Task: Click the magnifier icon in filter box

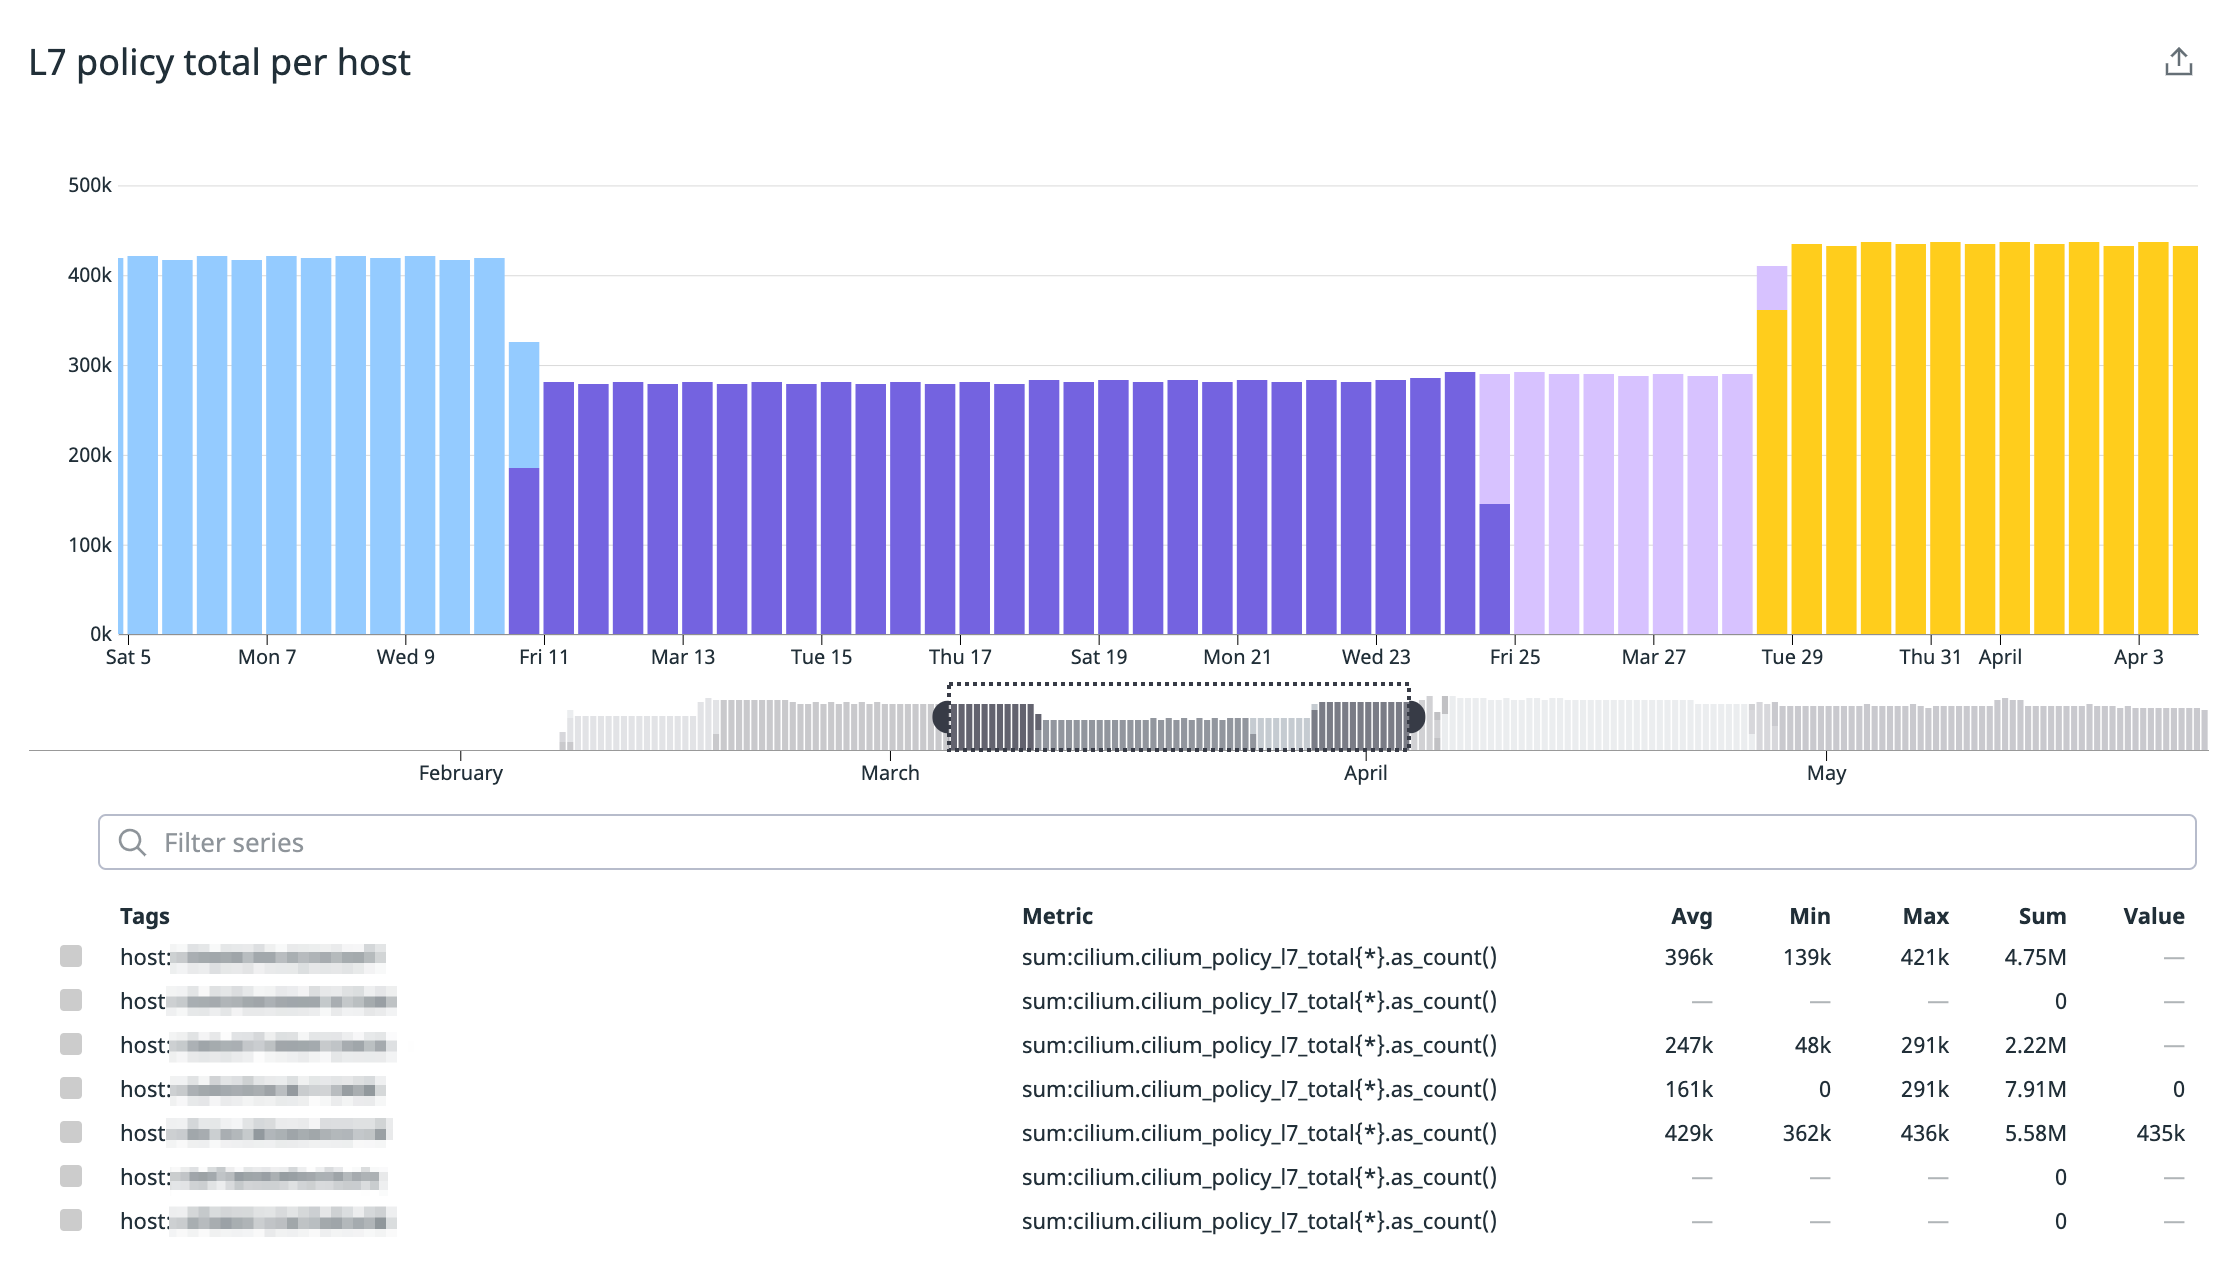Action: click(x=132, y=842)
